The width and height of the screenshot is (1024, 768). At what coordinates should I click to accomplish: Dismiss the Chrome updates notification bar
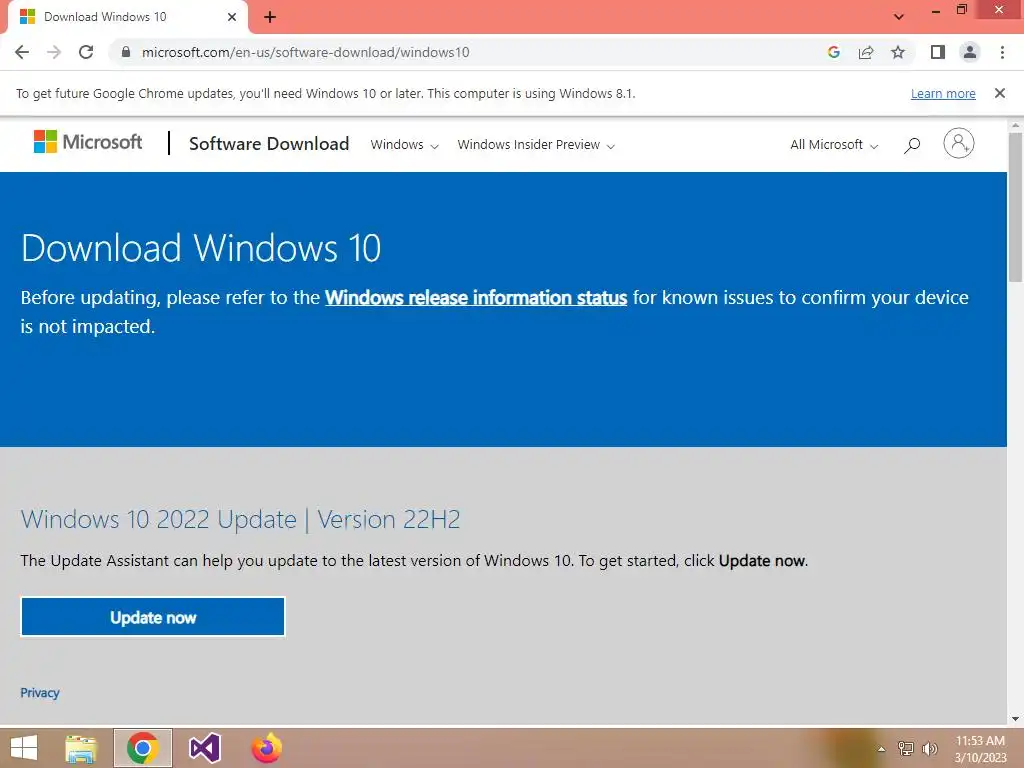point(999,93)
